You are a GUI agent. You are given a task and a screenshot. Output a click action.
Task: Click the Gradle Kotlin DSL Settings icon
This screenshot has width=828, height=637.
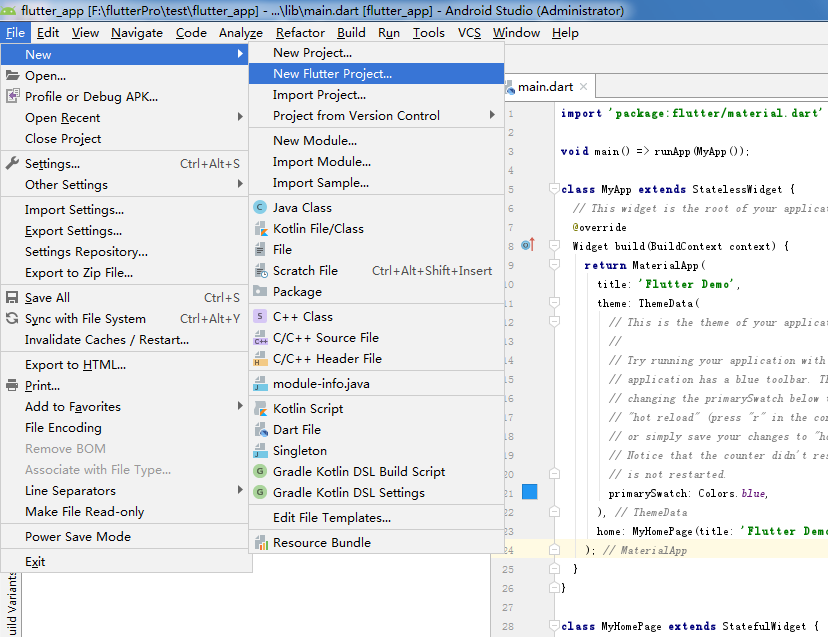(260, 492)
